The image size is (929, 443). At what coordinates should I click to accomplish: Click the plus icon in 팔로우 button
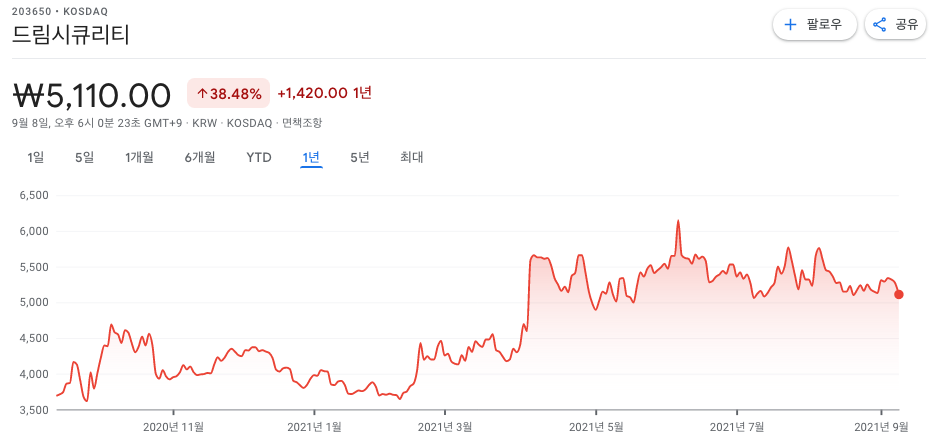tap(790, 25)
